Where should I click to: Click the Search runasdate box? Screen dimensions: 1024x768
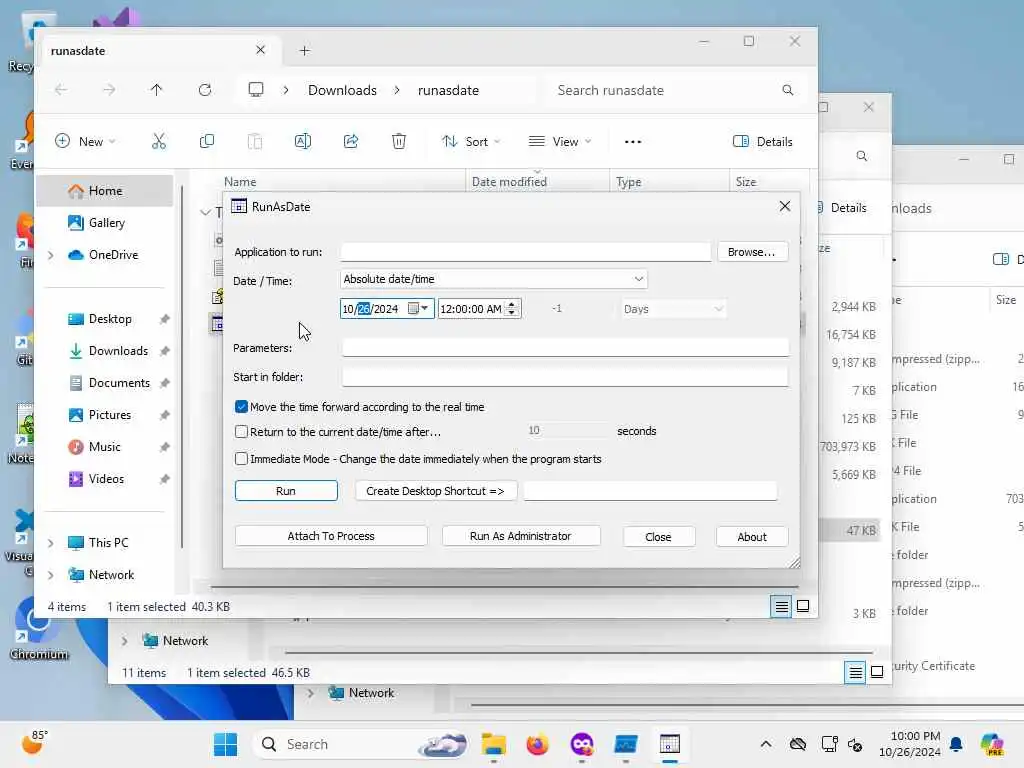[x=673, y=90]
